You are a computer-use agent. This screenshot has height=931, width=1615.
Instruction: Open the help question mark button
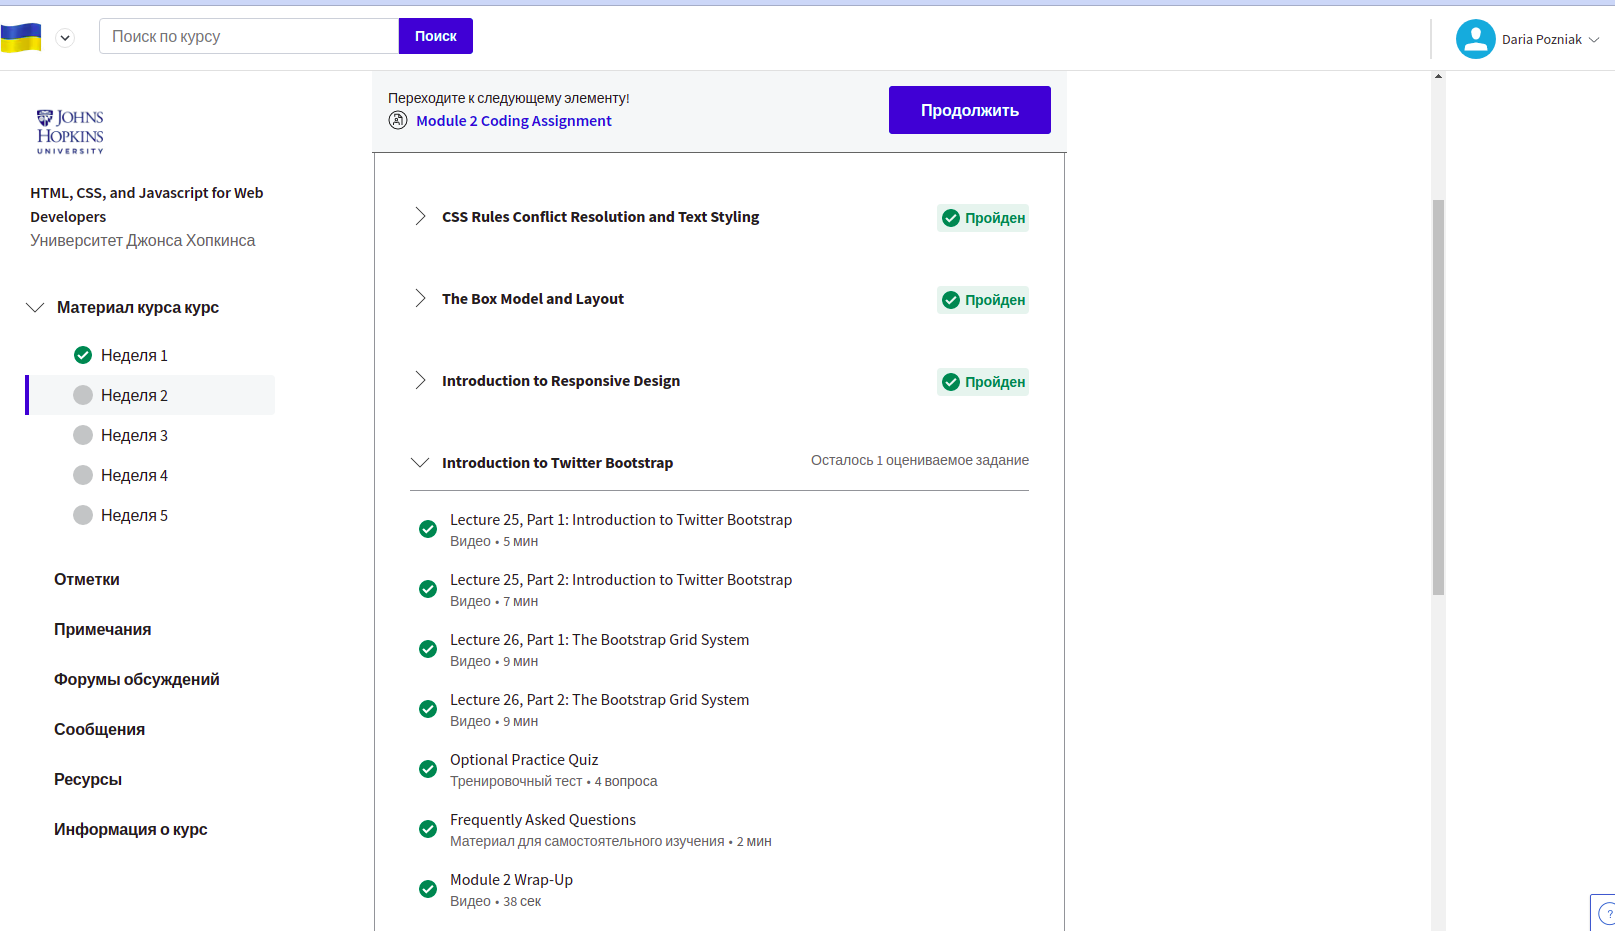click(1604, 912)
